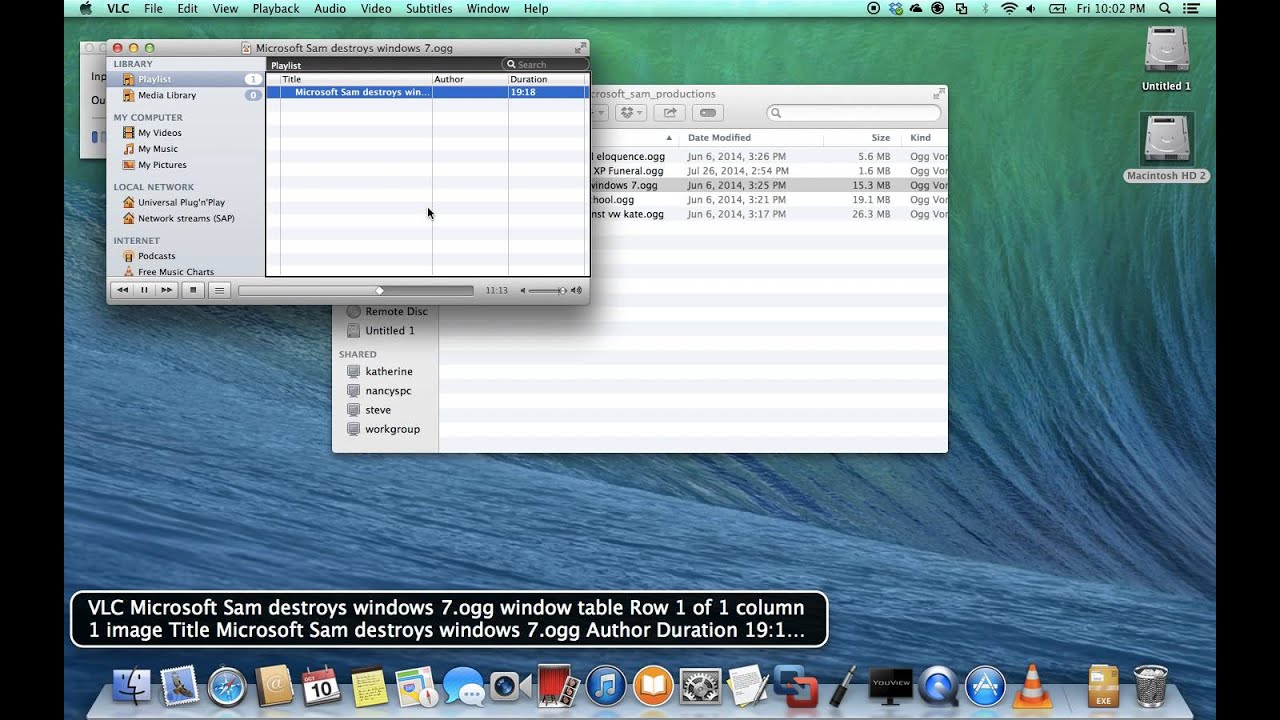Select the 'Microsoft Sam destroys win...' playlist row
1280x720 pixels.
tap(427, 92)
